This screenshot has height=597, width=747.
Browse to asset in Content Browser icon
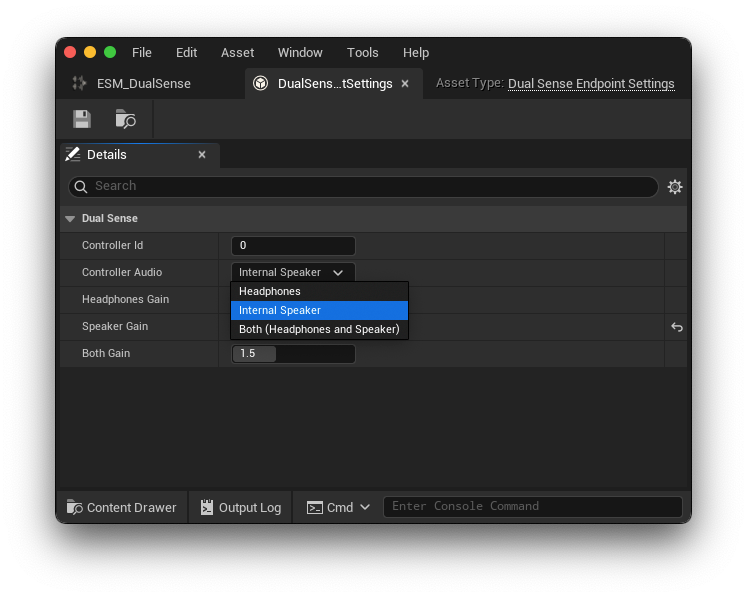[126, 119]
